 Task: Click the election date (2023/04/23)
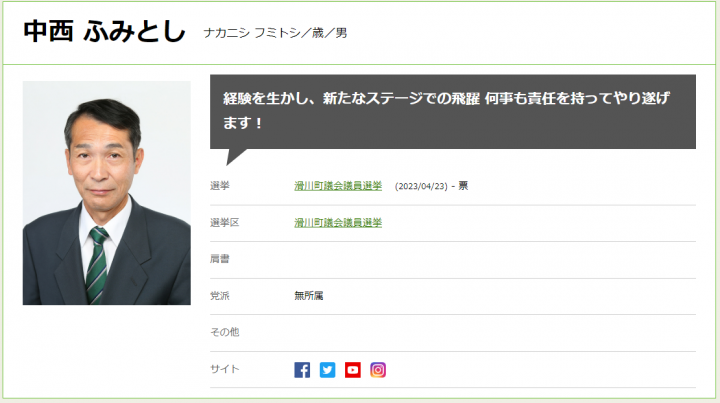pos(420,186)
